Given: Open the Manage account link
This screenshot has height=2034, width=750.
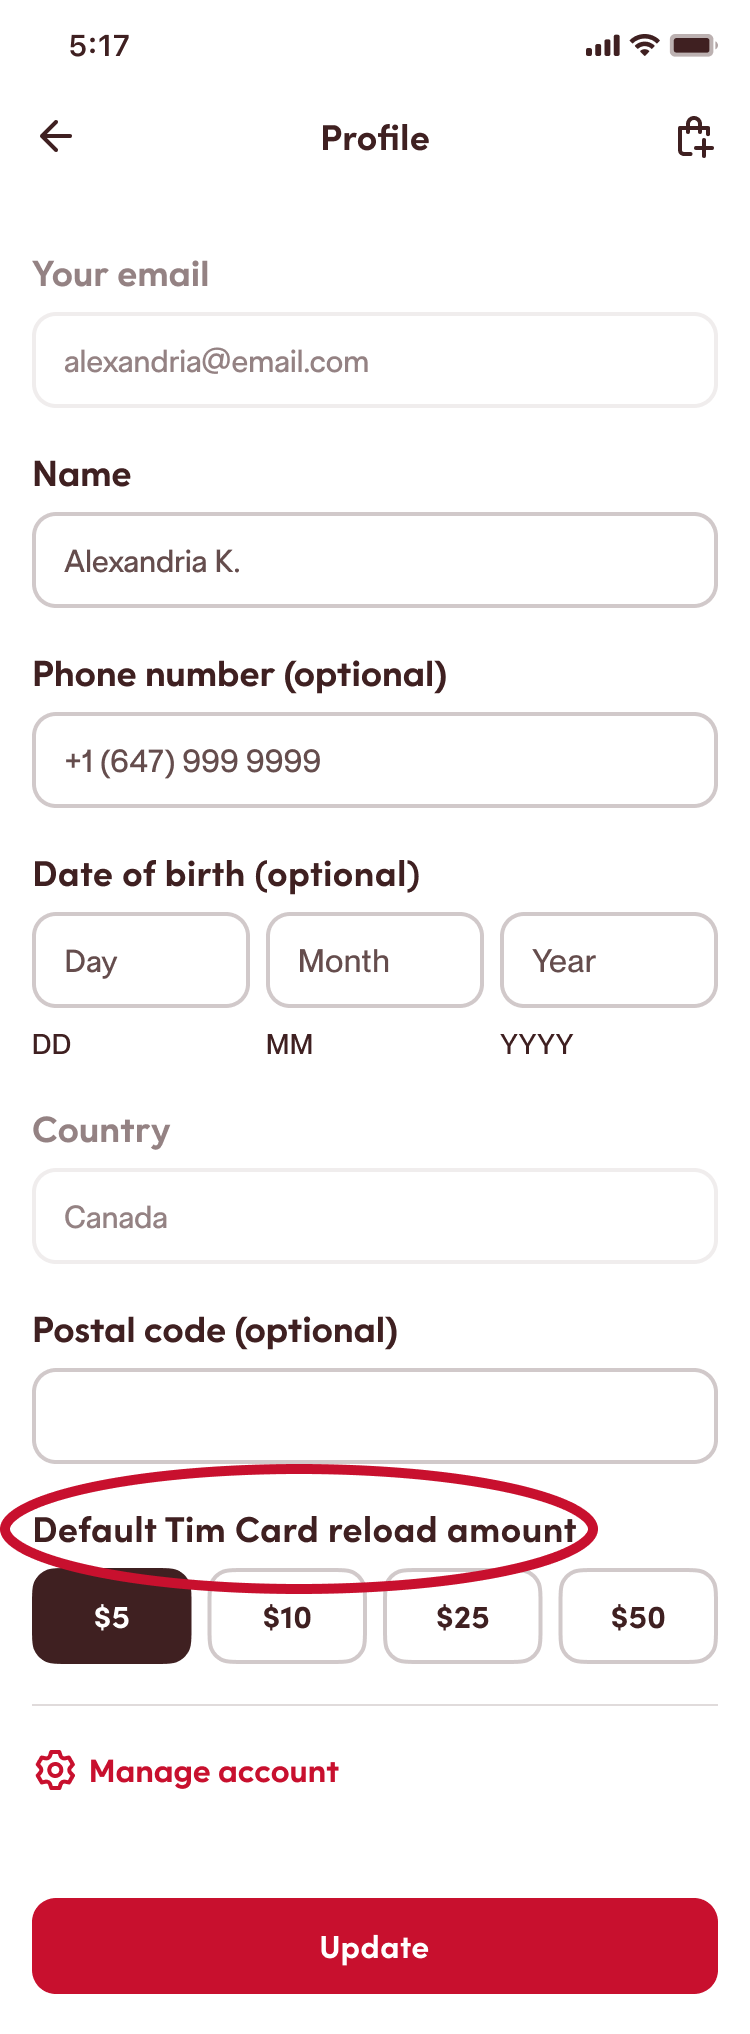Looking at the screenshot, I should point(214,1771).
